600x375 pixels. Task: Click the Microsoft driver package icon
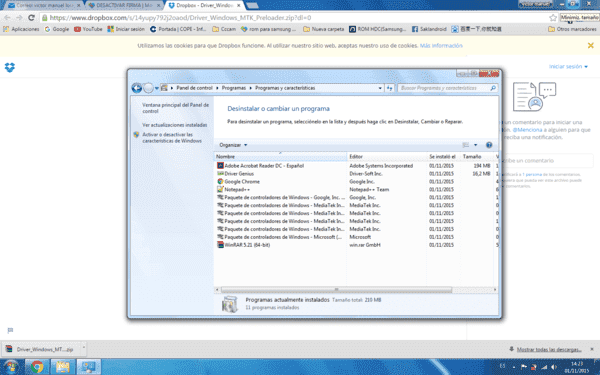(x=220, y=237)
